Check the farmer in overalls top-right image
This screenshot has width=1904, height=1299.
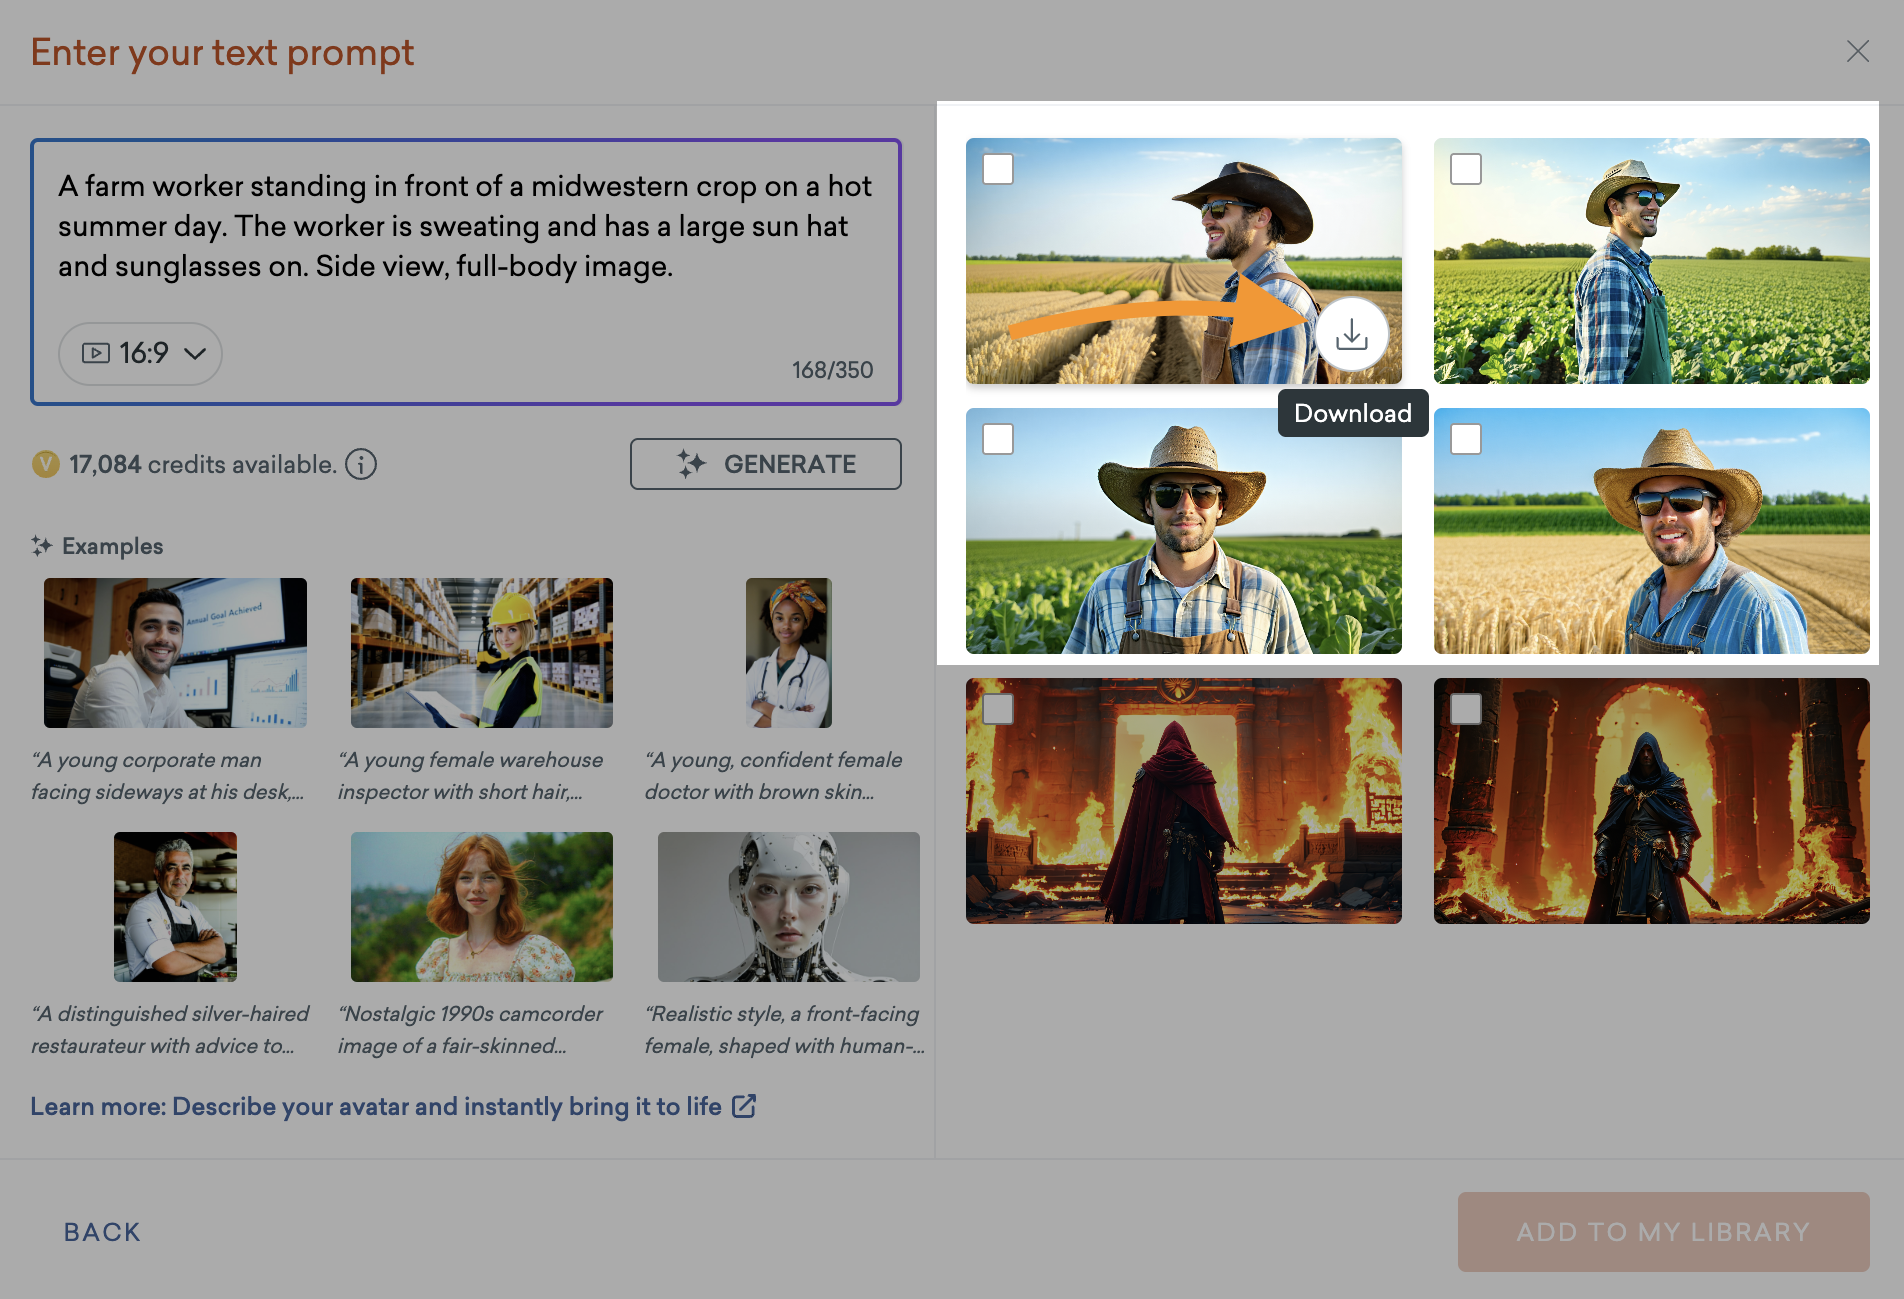1465,169
